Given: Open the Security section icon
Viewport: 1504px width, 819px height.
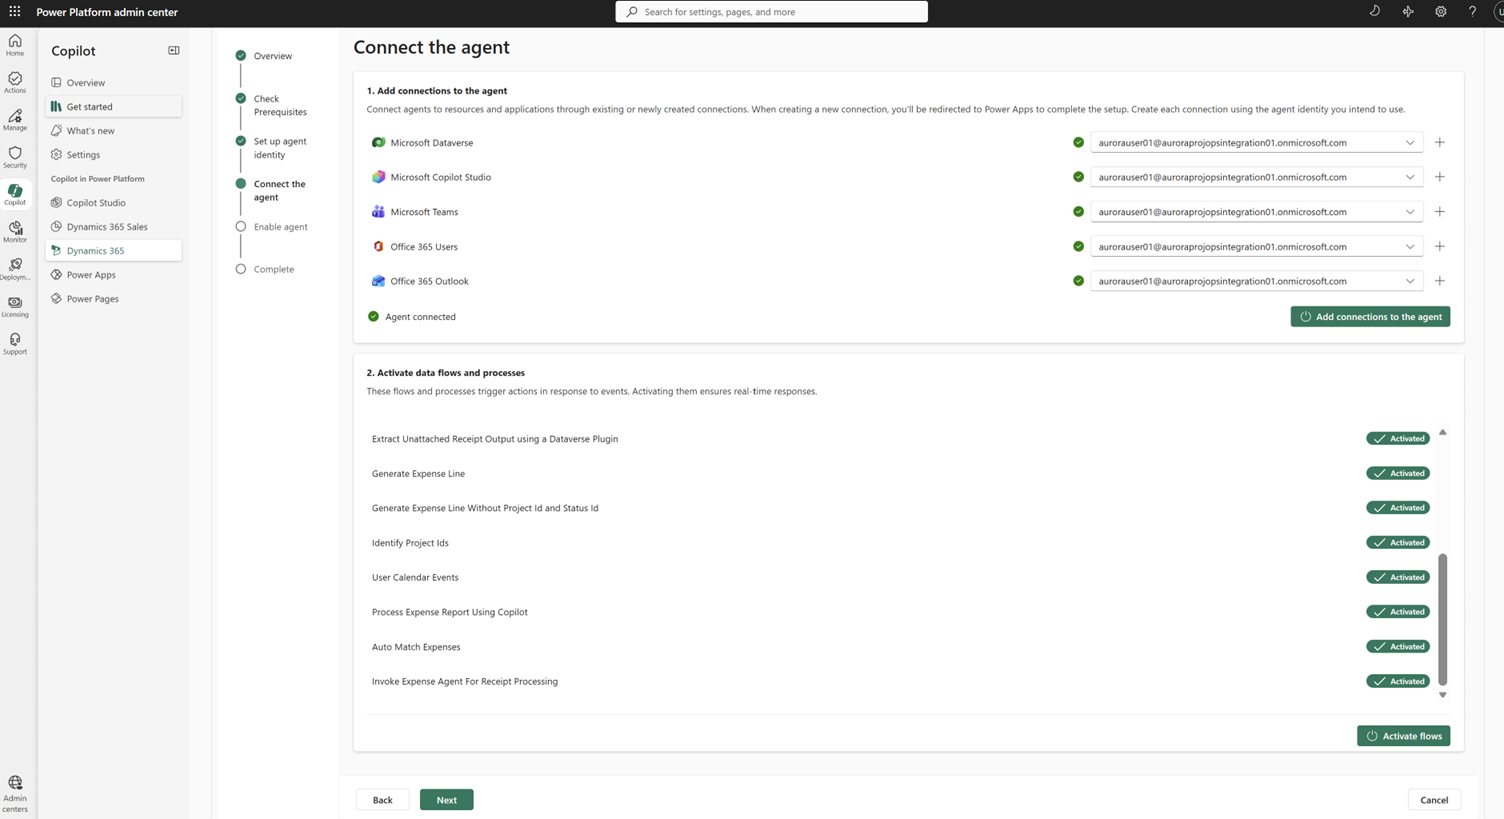Looking at the screenshot, I should (x=15, y=157).
